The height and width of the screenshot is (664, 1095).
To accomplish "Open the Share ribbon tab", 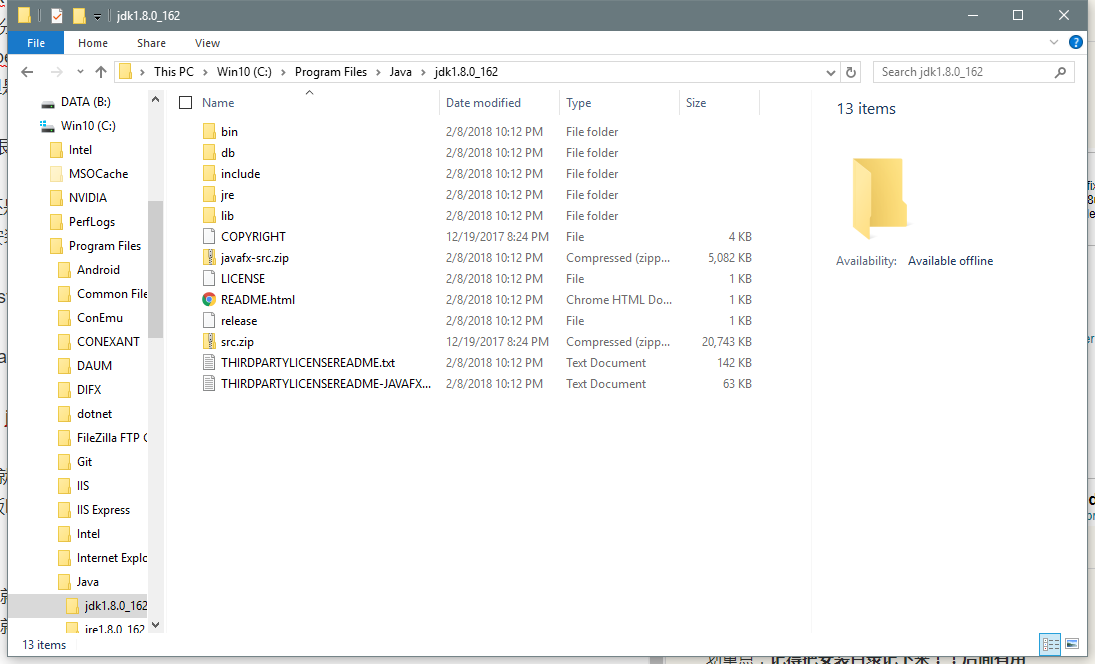I will [x=152, y=43].
